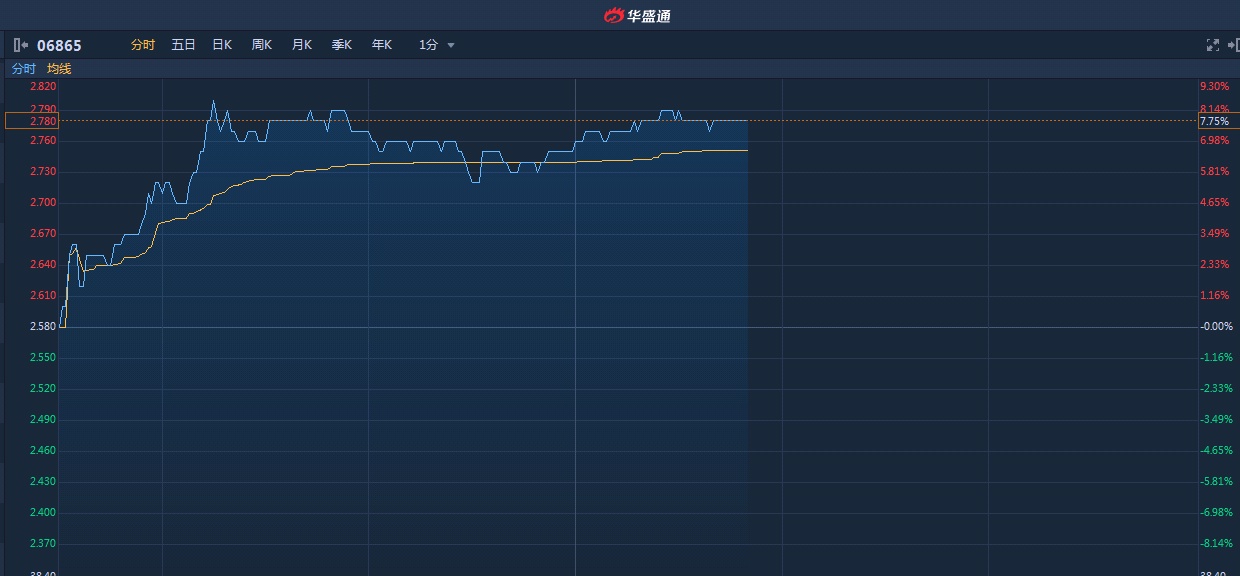Switch to the 周K weekly chart
Image resolution: width=1240 pixels, height=576 pixels.
[262, 45]
